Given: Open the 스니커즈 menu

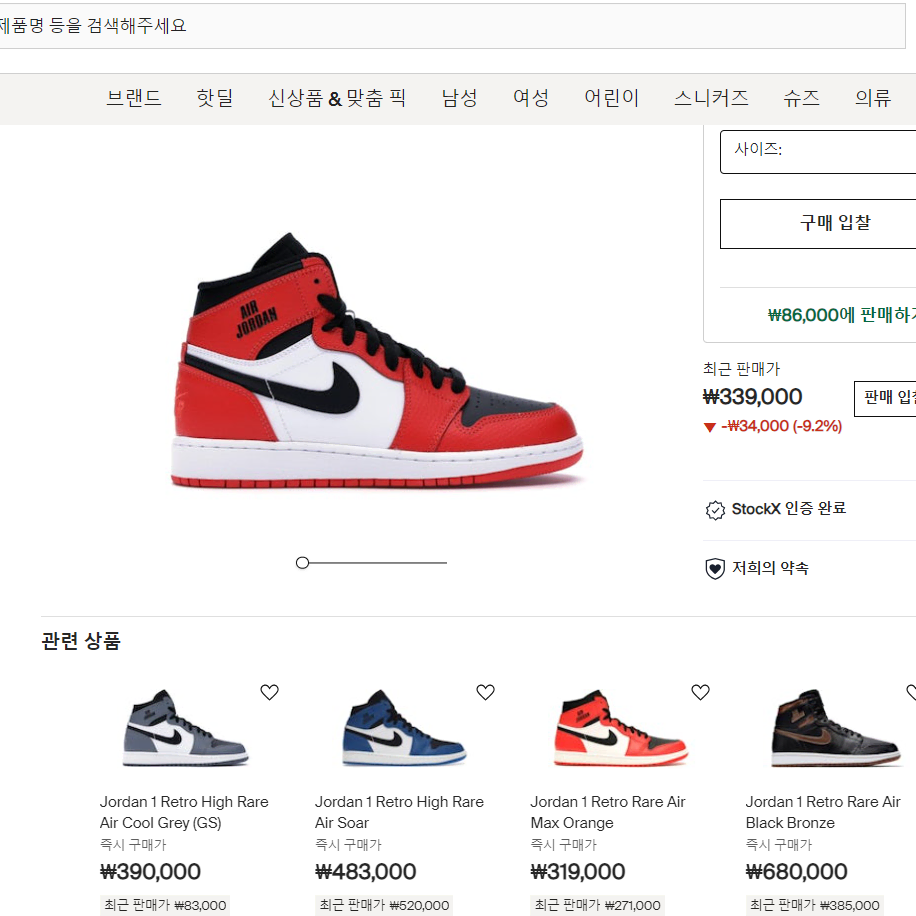Looking at the screenshot, I should pos(711,98).
